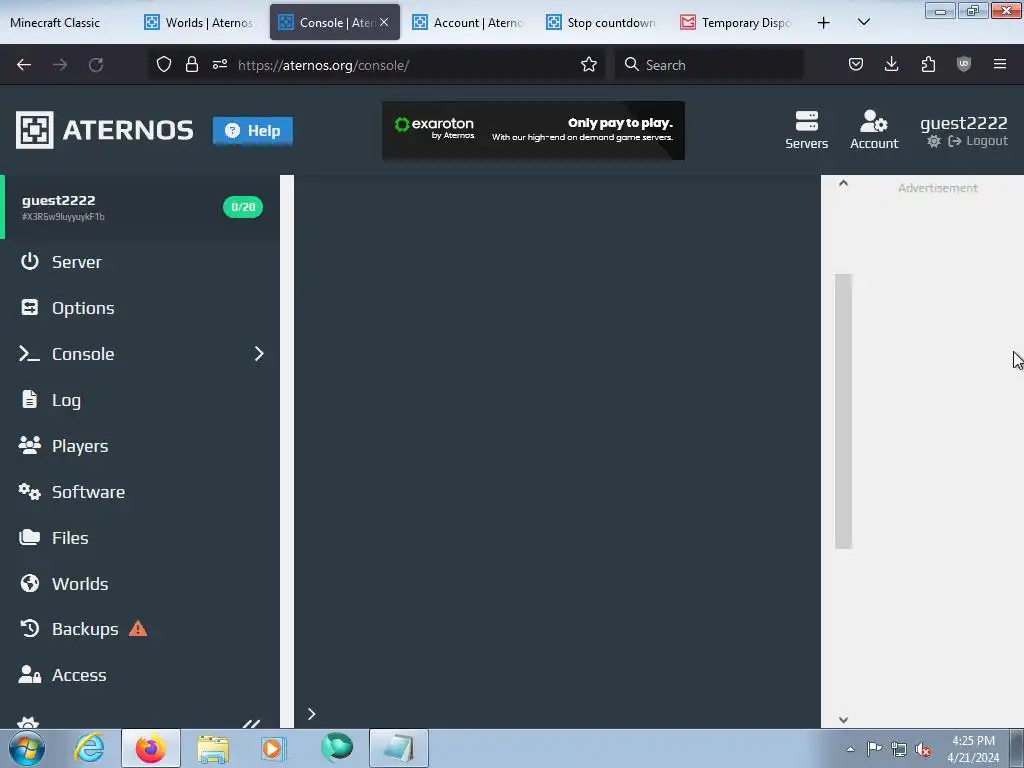
Task: Open the Pocket save icon
Action: (856, 64)
